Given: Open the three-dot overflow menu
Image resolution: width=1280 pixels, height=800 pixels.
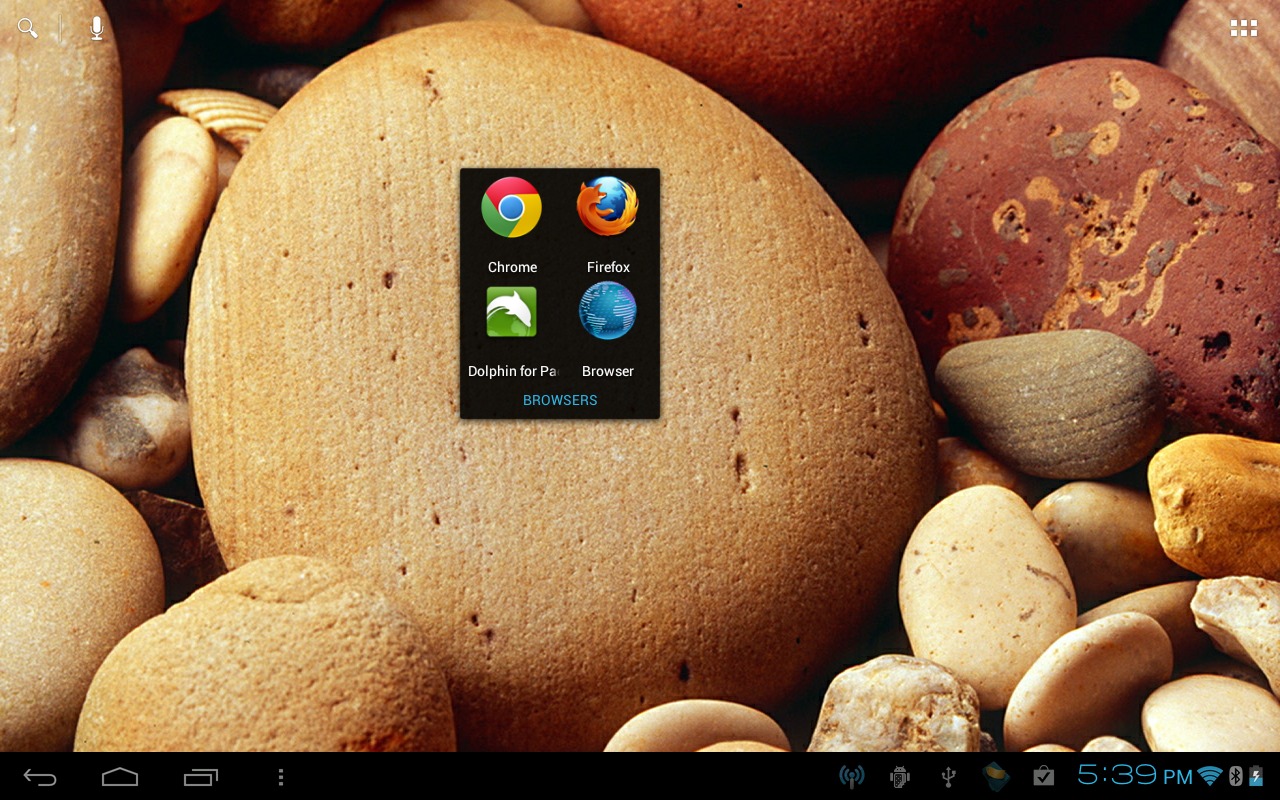Looking at the screenshot, I should pyautogui.click(x=281, y=777).
